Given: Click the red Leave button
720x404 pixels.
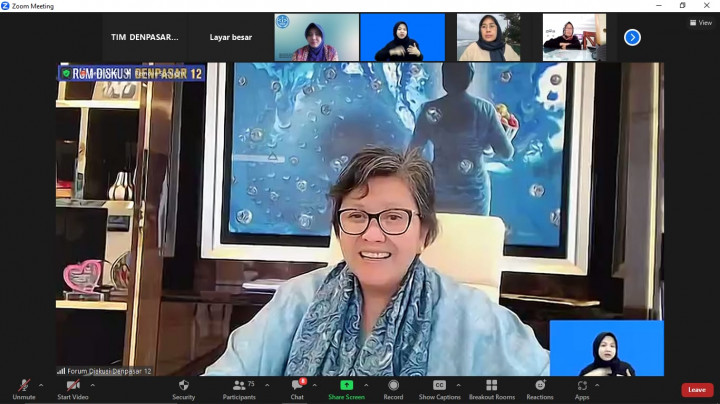Looking at the screenshot, I should click(697, 390).
